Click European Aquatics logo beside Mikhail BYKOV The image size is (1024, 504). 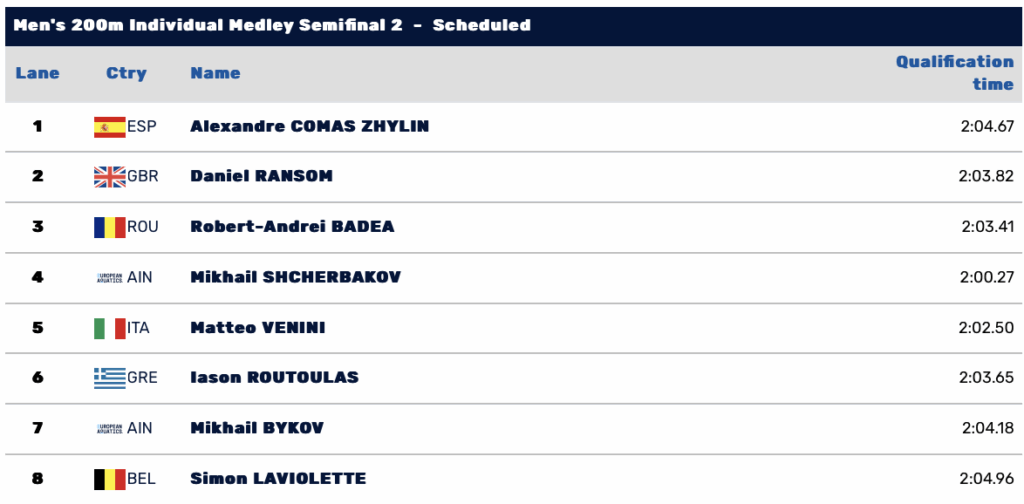coord(110,429)
